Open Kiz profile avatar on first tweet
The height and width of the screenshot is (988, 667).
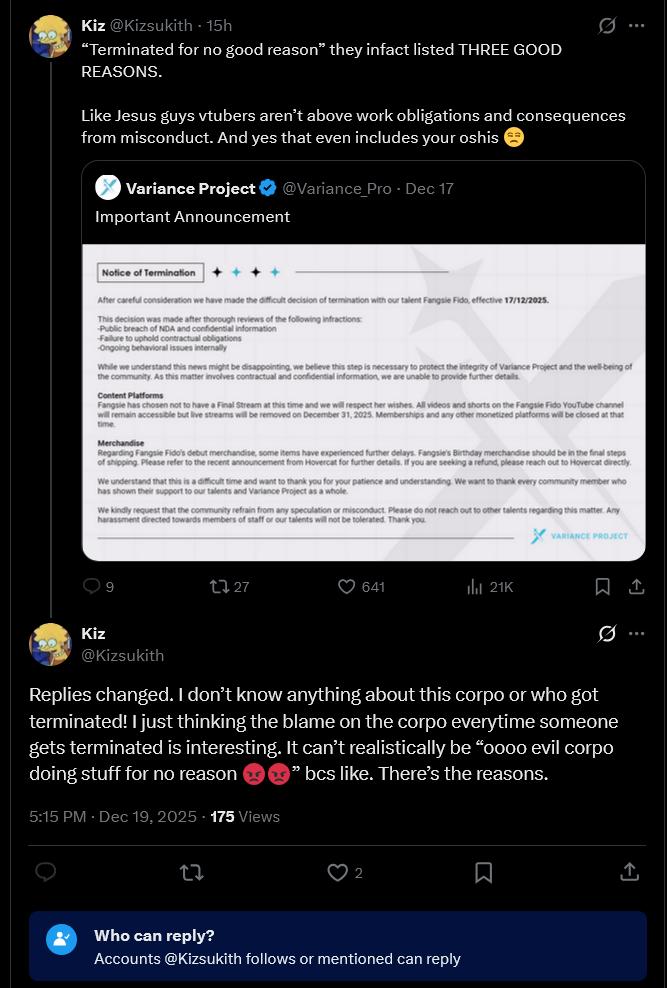pos(50,37)
